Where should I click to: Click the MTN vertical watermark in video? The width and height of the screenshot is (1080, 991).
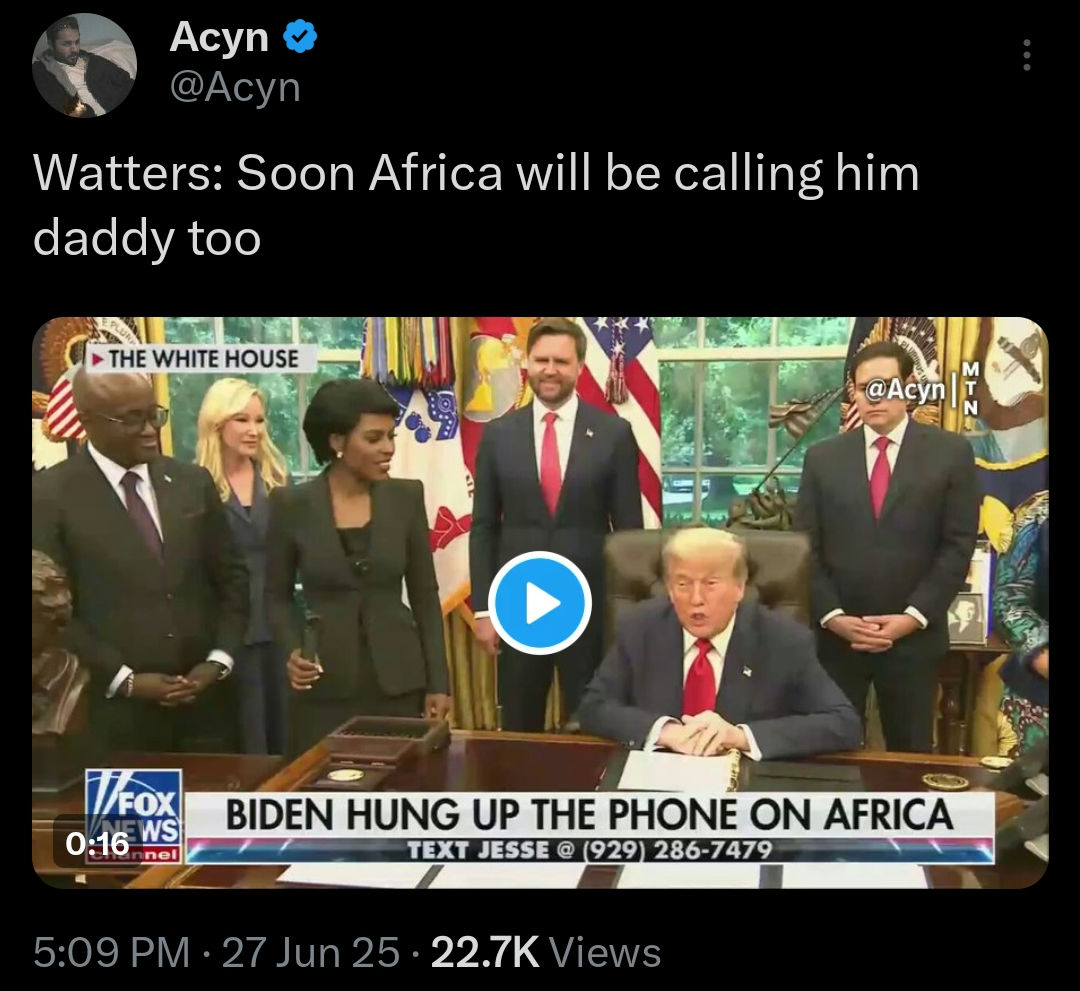(970, 388)
